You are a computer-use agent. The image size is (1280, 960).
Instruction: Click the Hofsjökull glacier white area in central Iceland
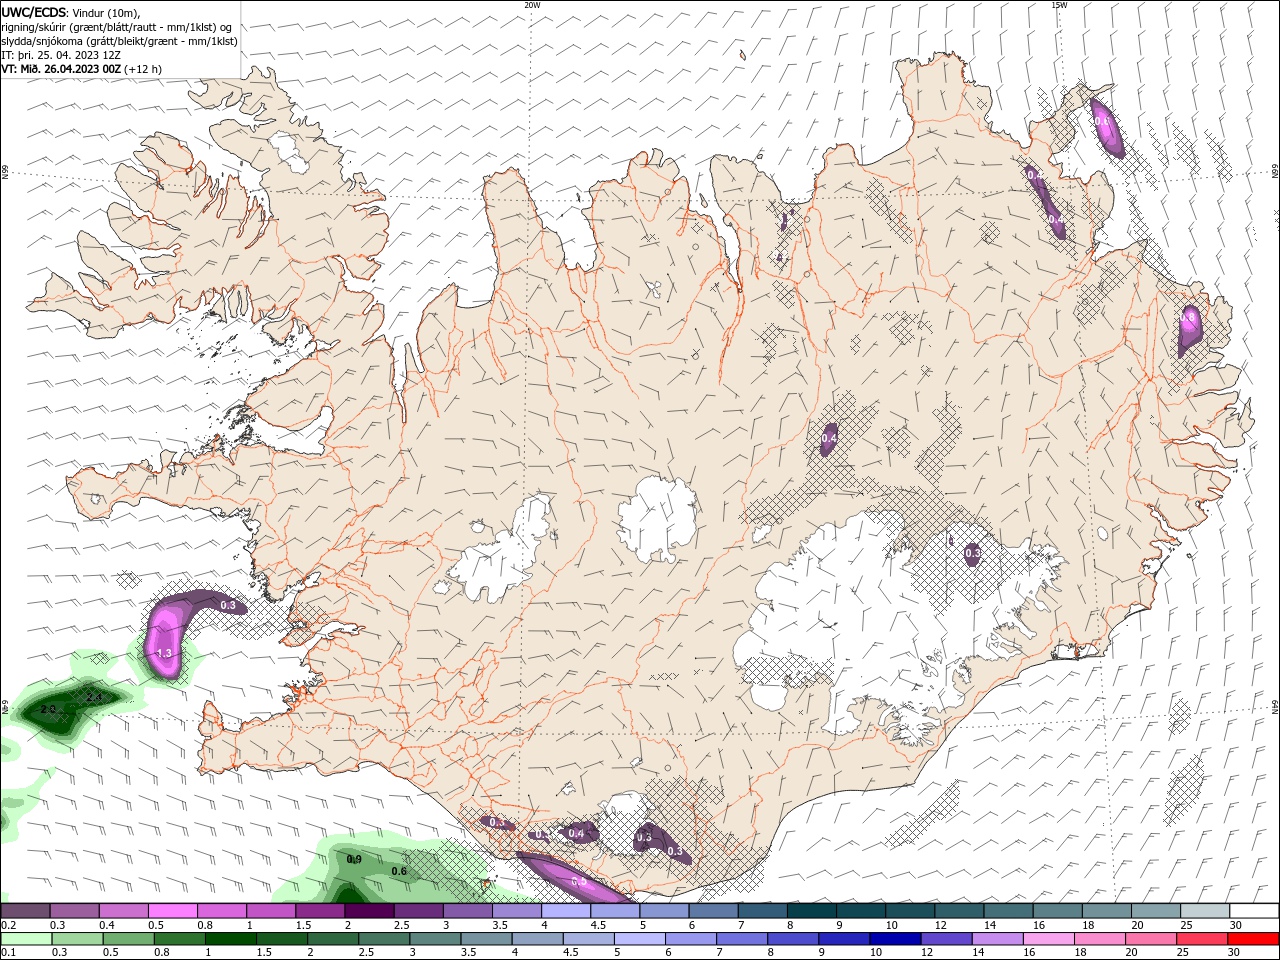click(657, 520)
